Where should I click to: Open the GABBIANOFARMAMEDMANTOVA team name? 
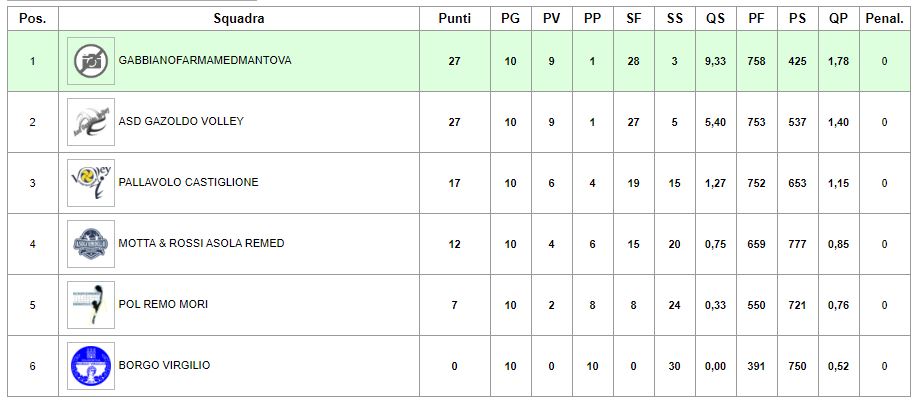(205, 60)
